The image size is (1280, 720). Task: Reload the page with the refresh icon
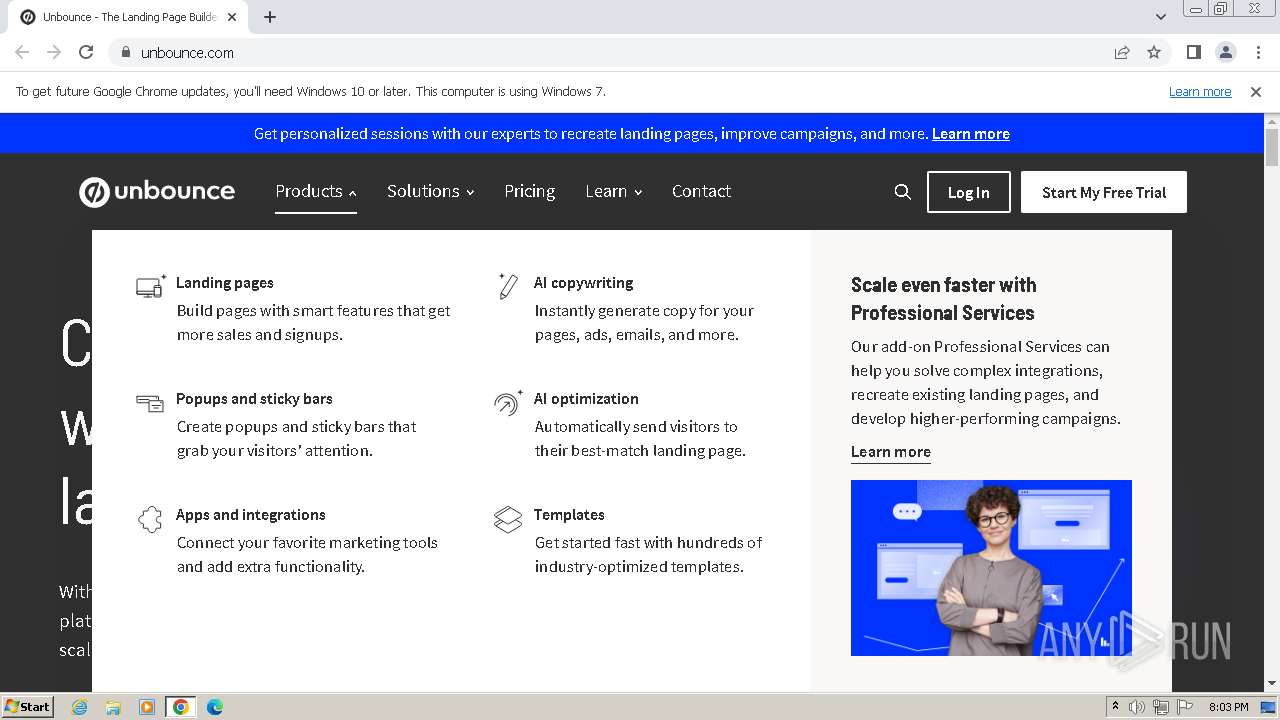pyautogui.click(x=86, y=52)
